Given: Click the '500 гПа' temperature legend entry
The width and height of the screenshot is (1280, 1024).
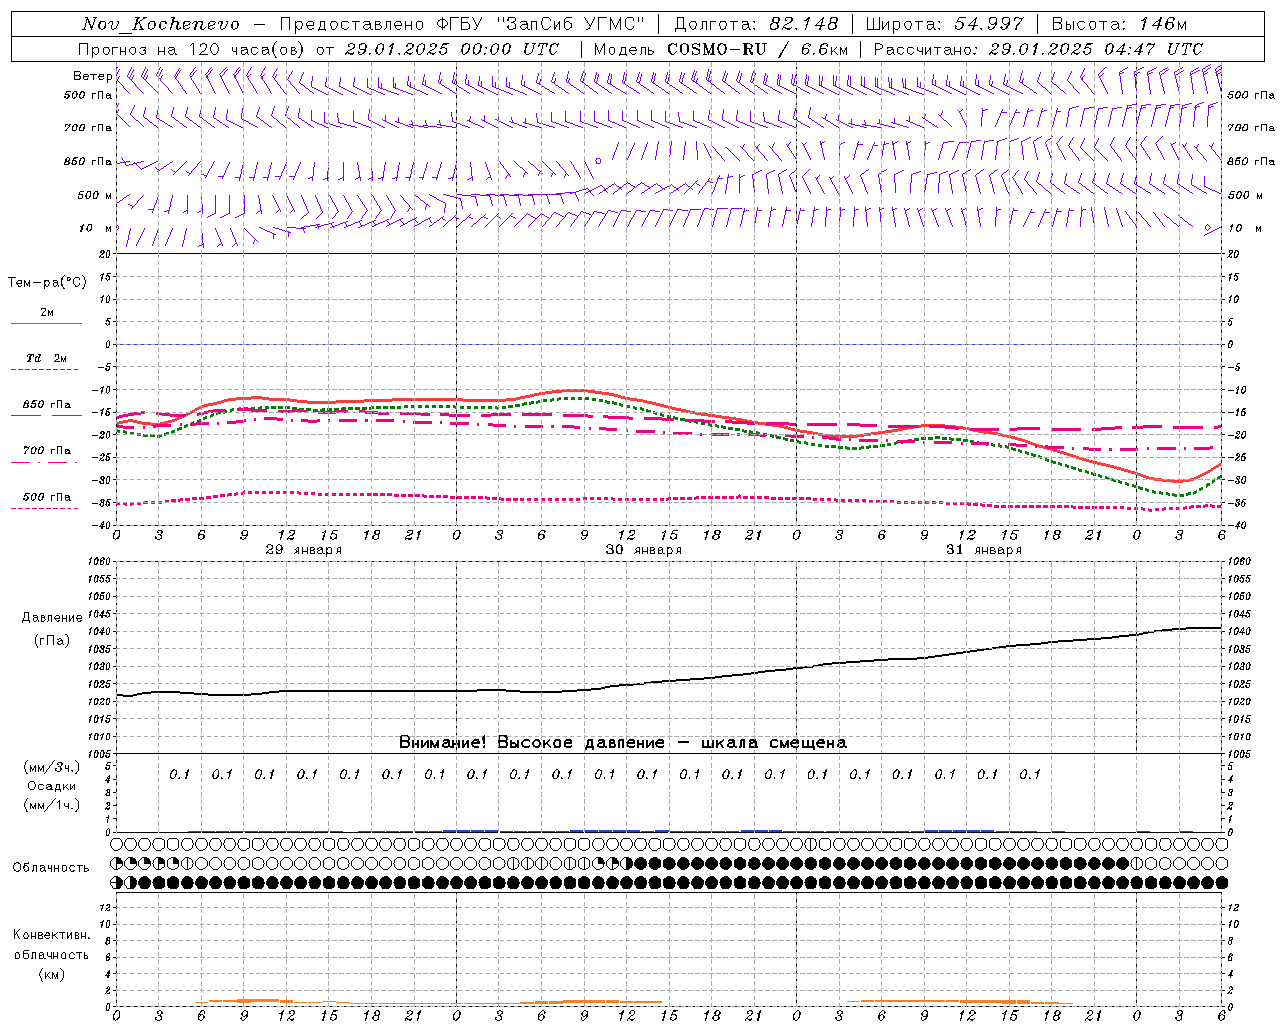Looking at the screenshot, I should coord(47,497).
